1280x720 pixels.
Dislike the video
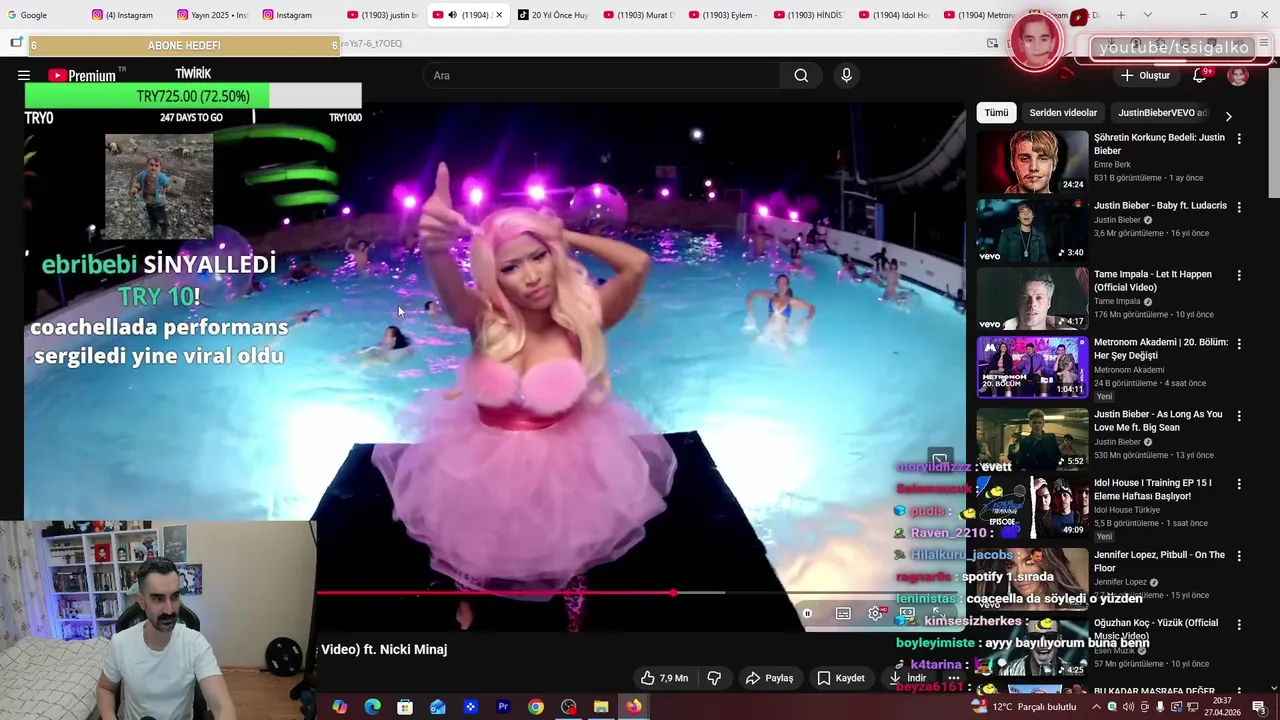pyautogui.click(x=714, y=678)
